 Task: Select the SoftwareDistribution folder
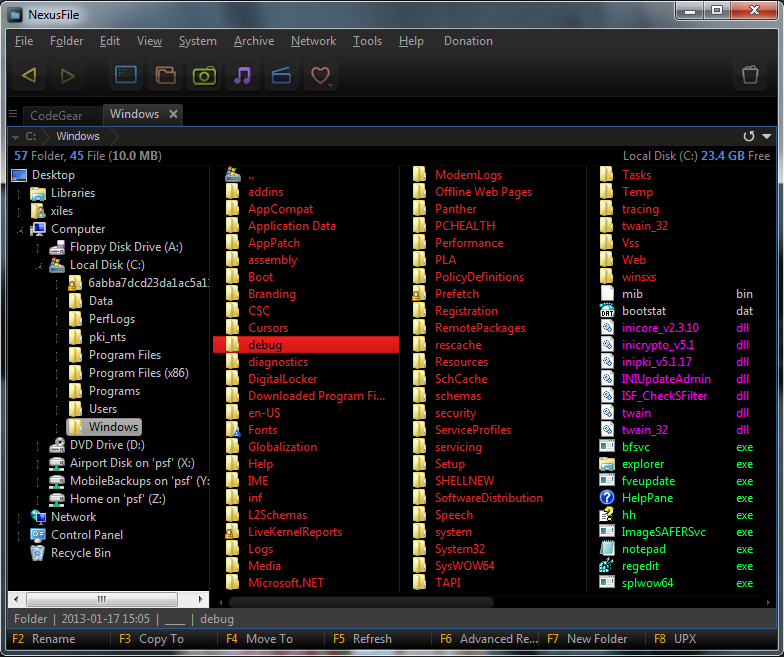(489, 498)
